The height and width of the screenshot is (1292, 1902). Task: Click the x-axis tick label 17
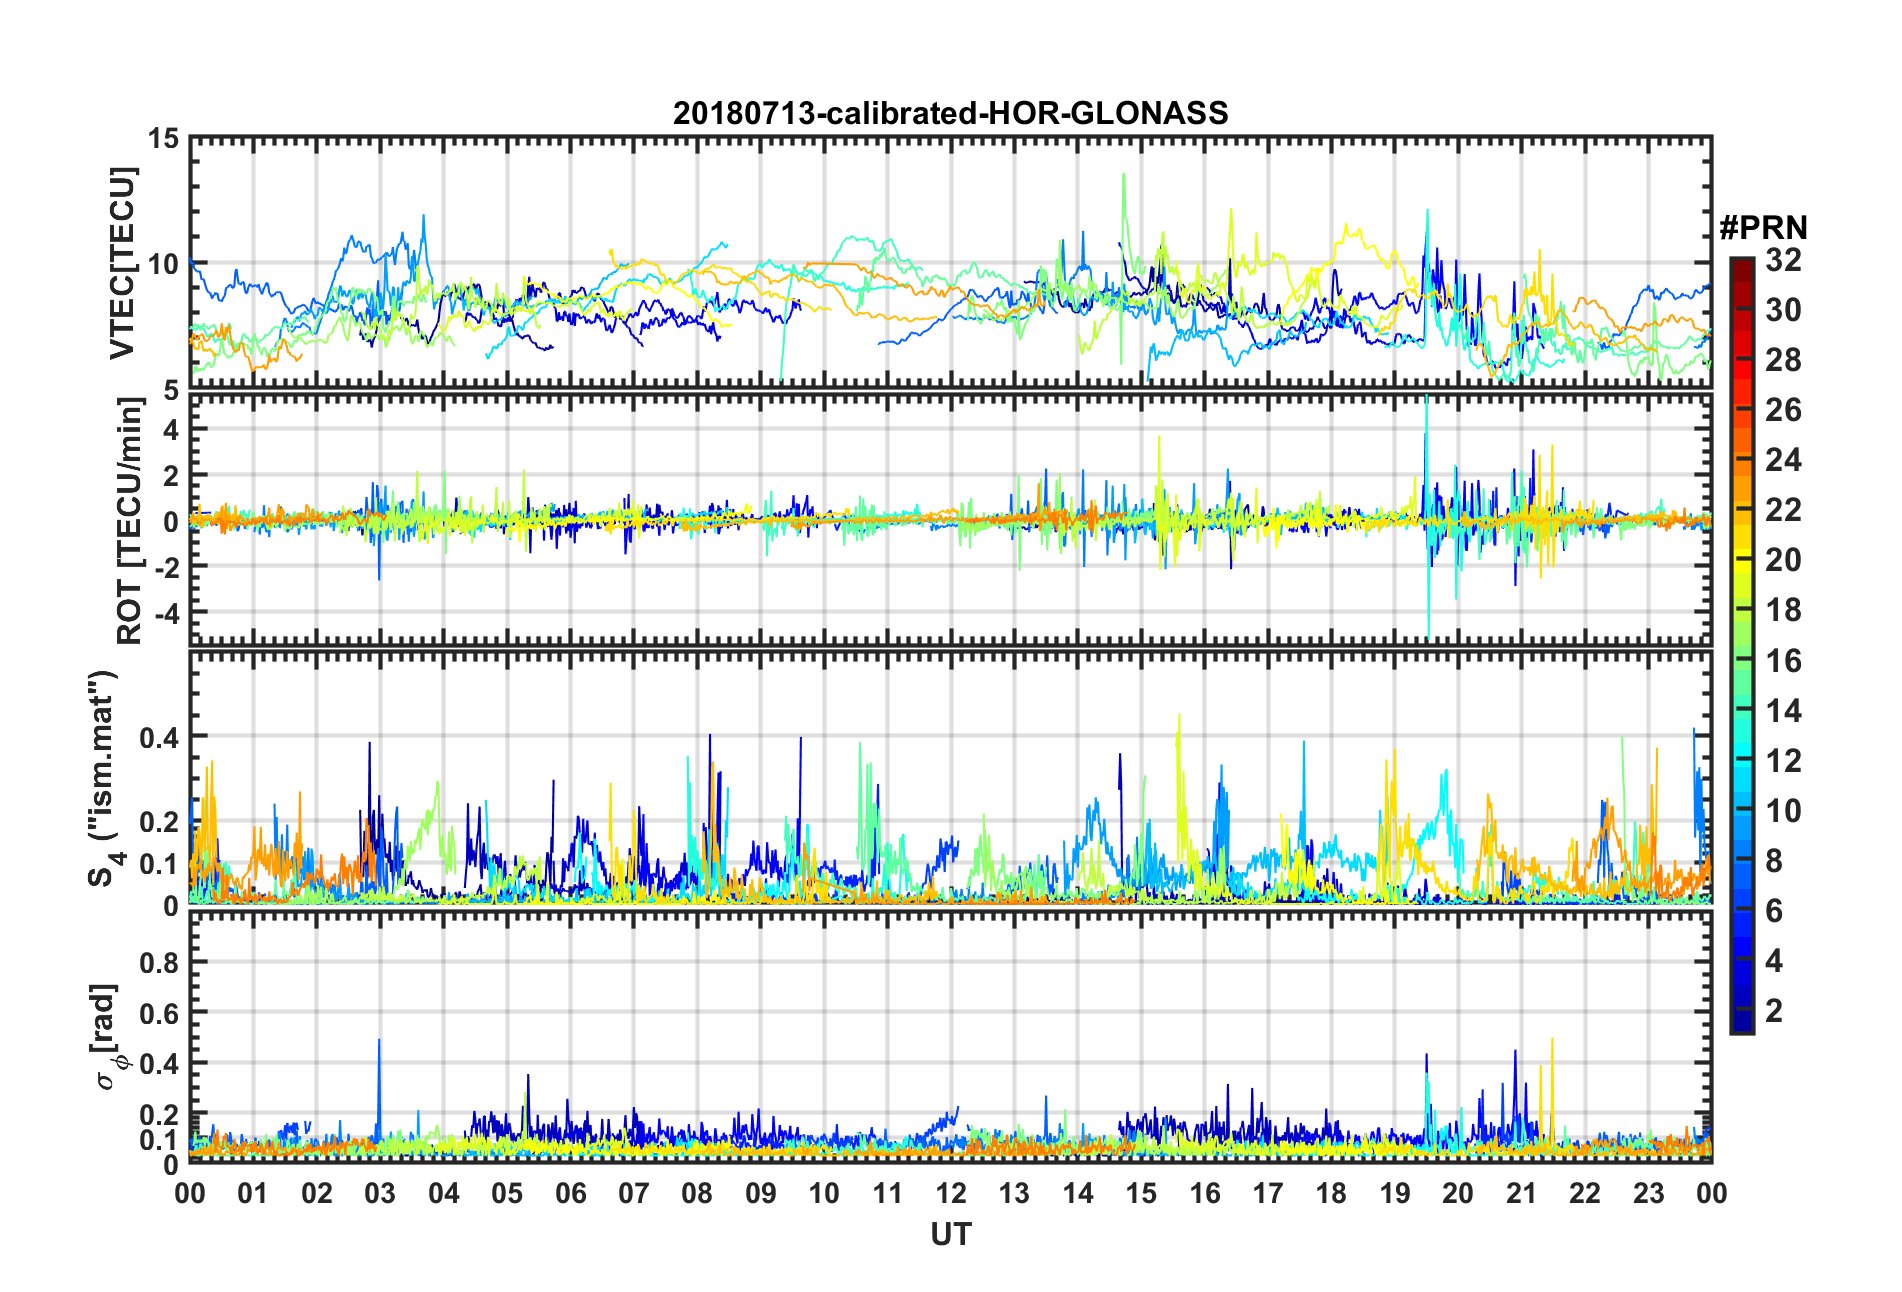coord(1268,1194)
